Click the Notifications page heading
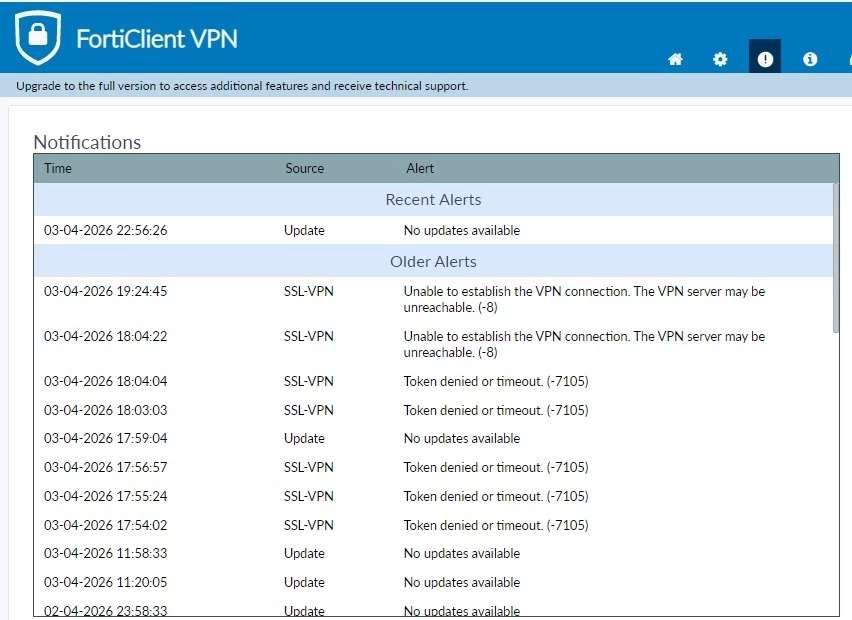This screenshot has height=620, width=852. [x=87, y=142]
